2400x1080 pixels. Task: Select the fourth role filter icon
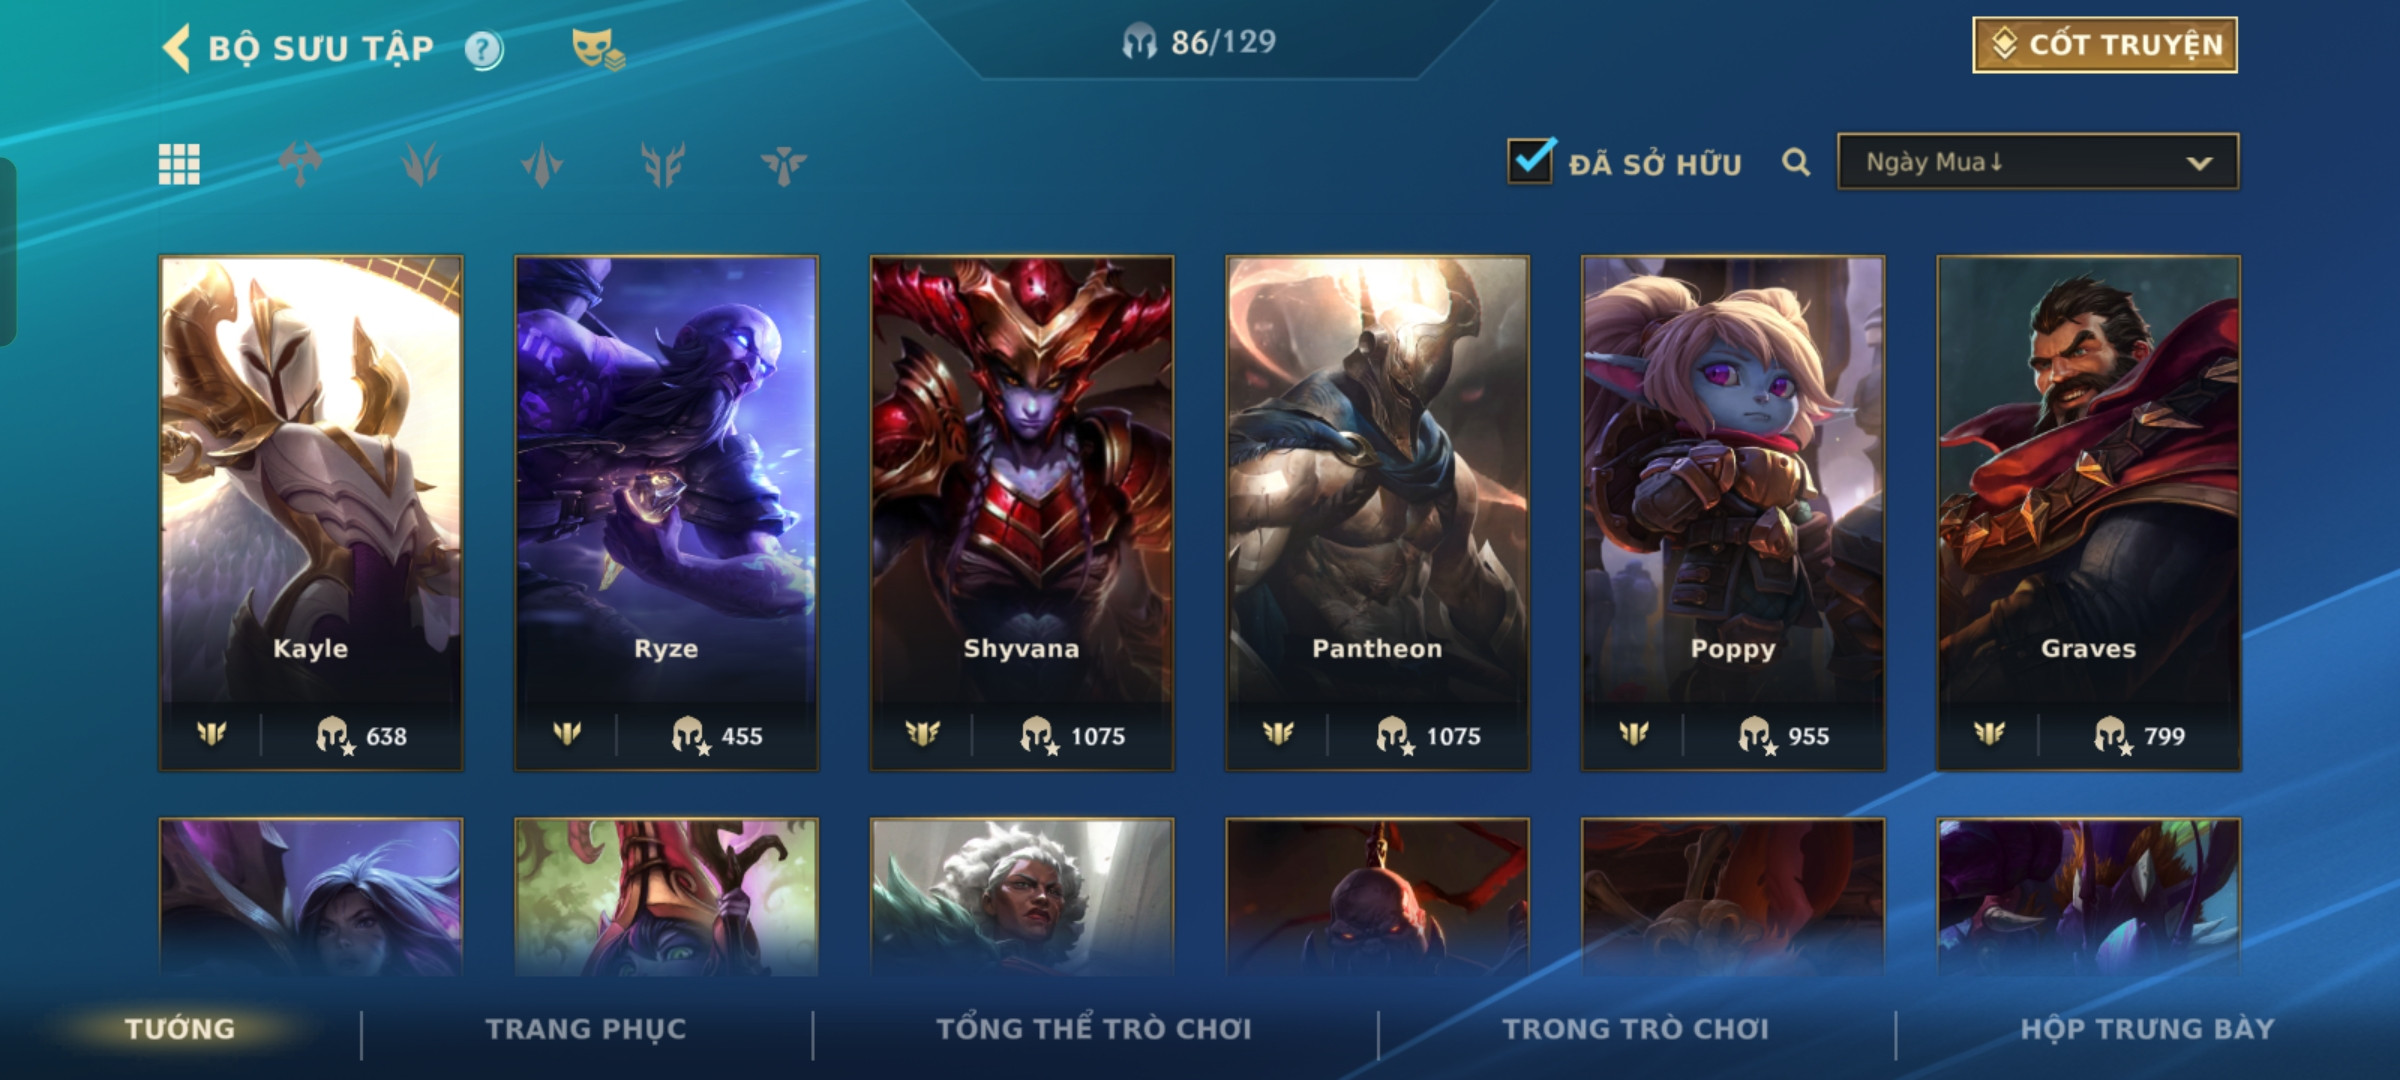[663, 164]
